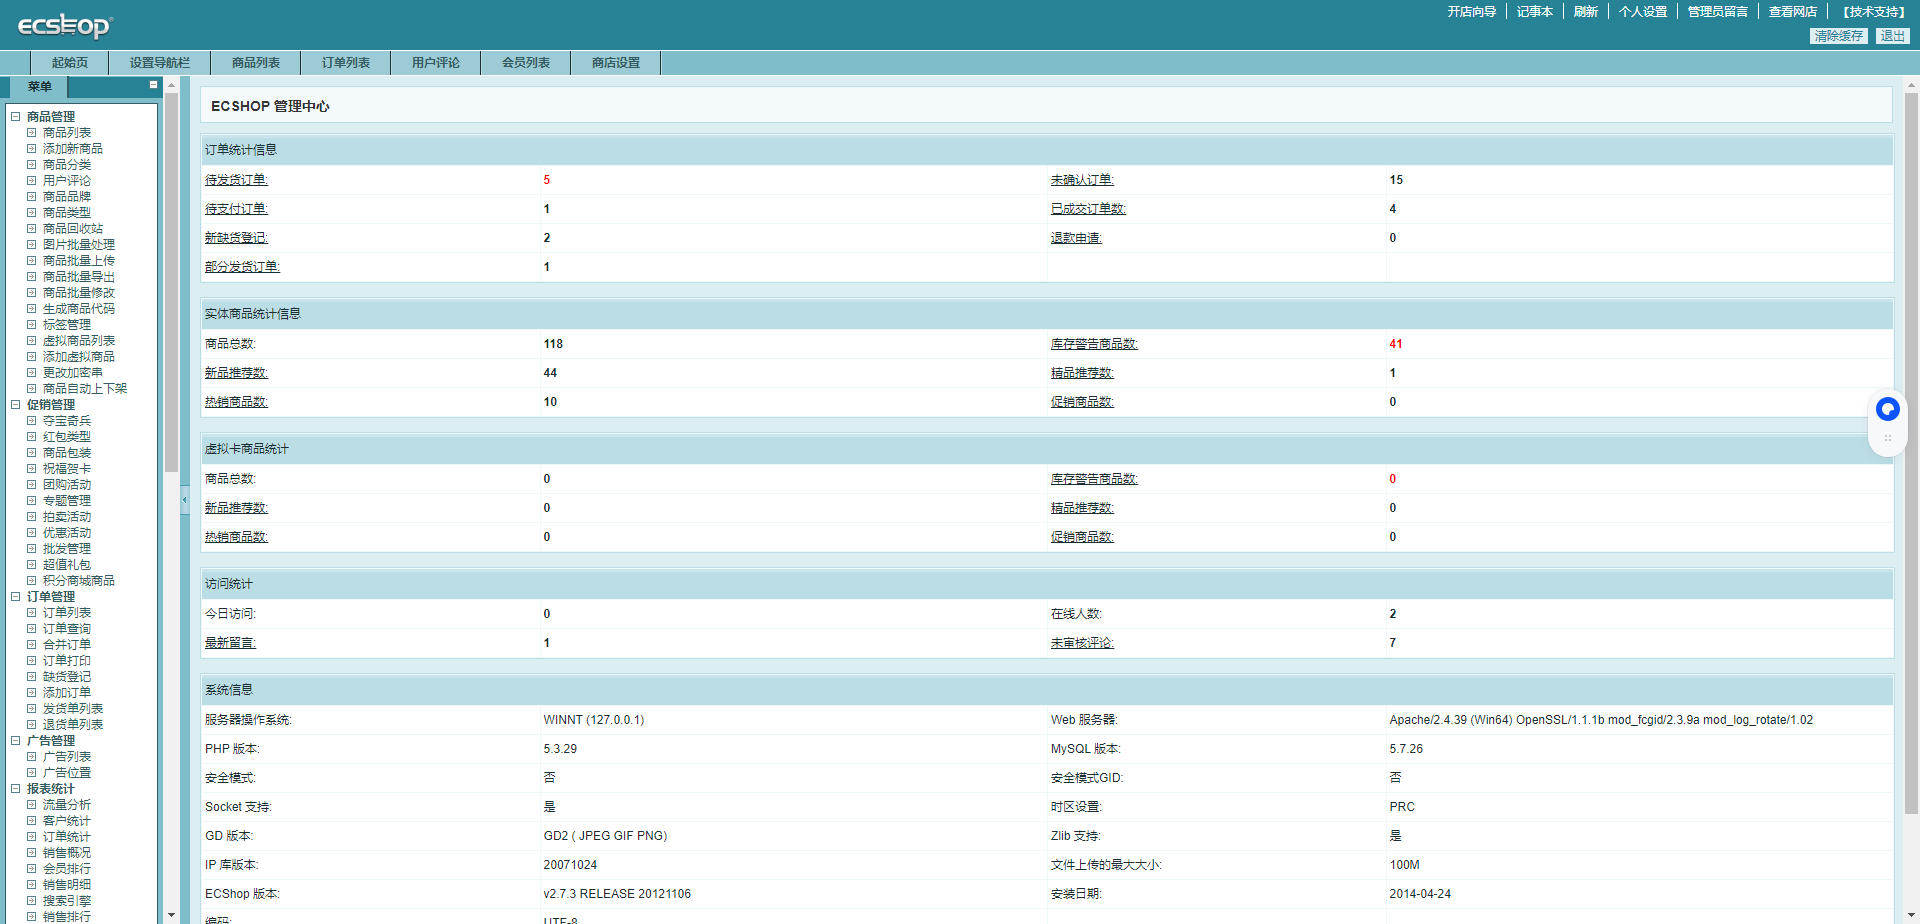The width and height of the screenshot is (1920, 924).
Task: Click the arrow icon beside 红包类型
Action: click(32, 437)
